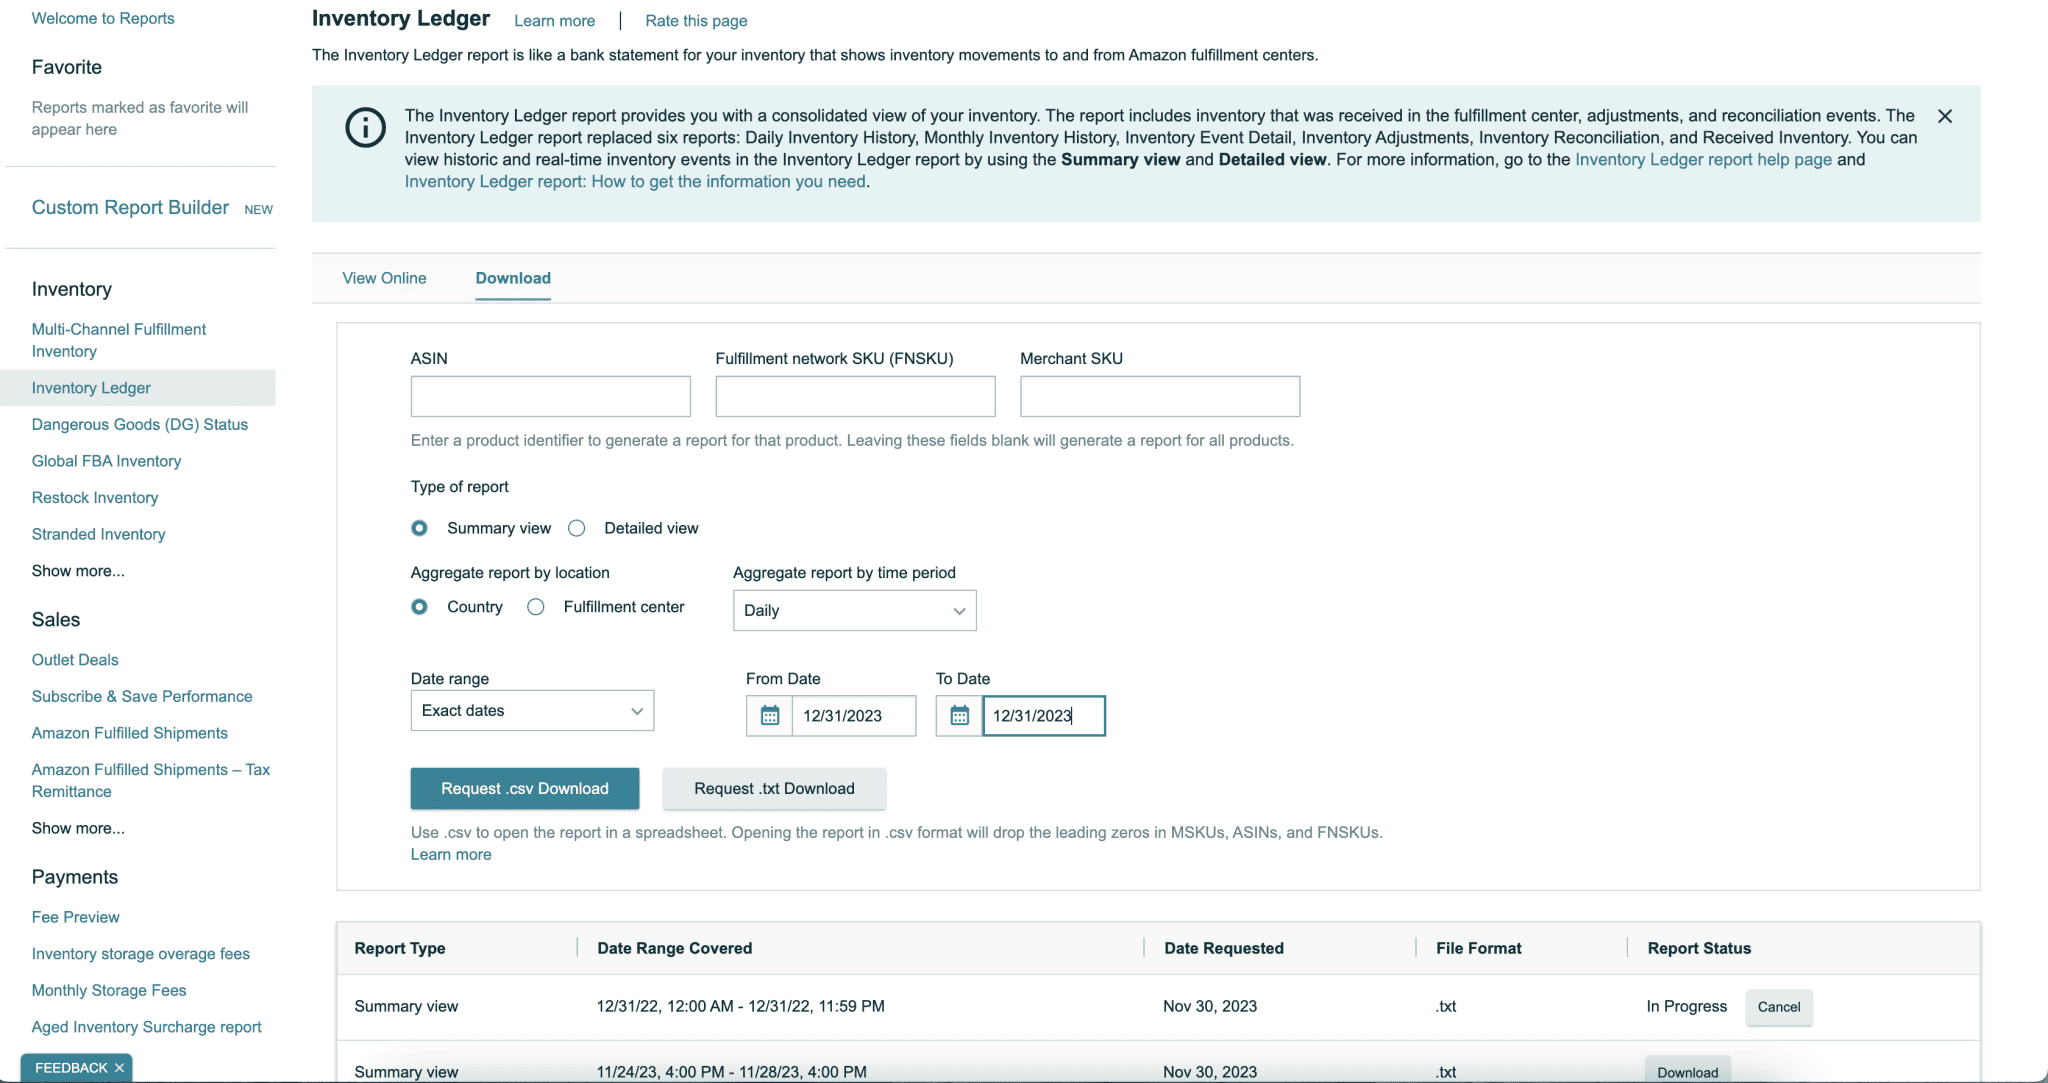Open the Inventory Ledger report help page link
The width and height of the screenshot is (2048, 1083).
pos(1702,159)
